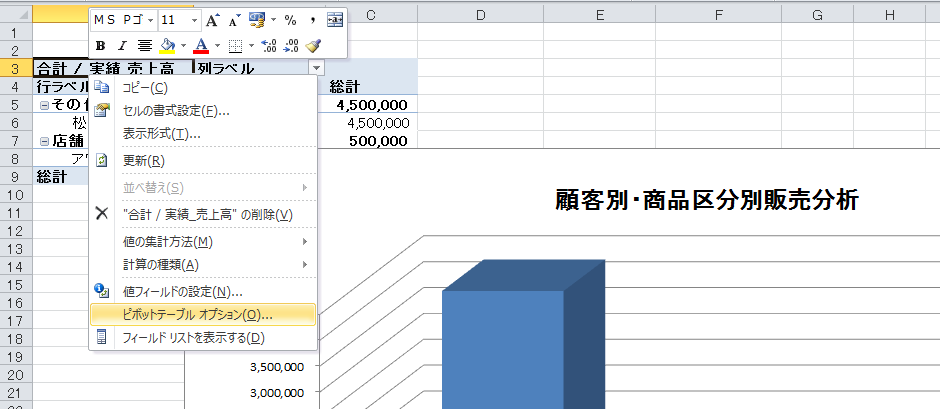The width and height of the screenshot is (940, 409).
Task: Select column header E
Action: click(599, 16)
